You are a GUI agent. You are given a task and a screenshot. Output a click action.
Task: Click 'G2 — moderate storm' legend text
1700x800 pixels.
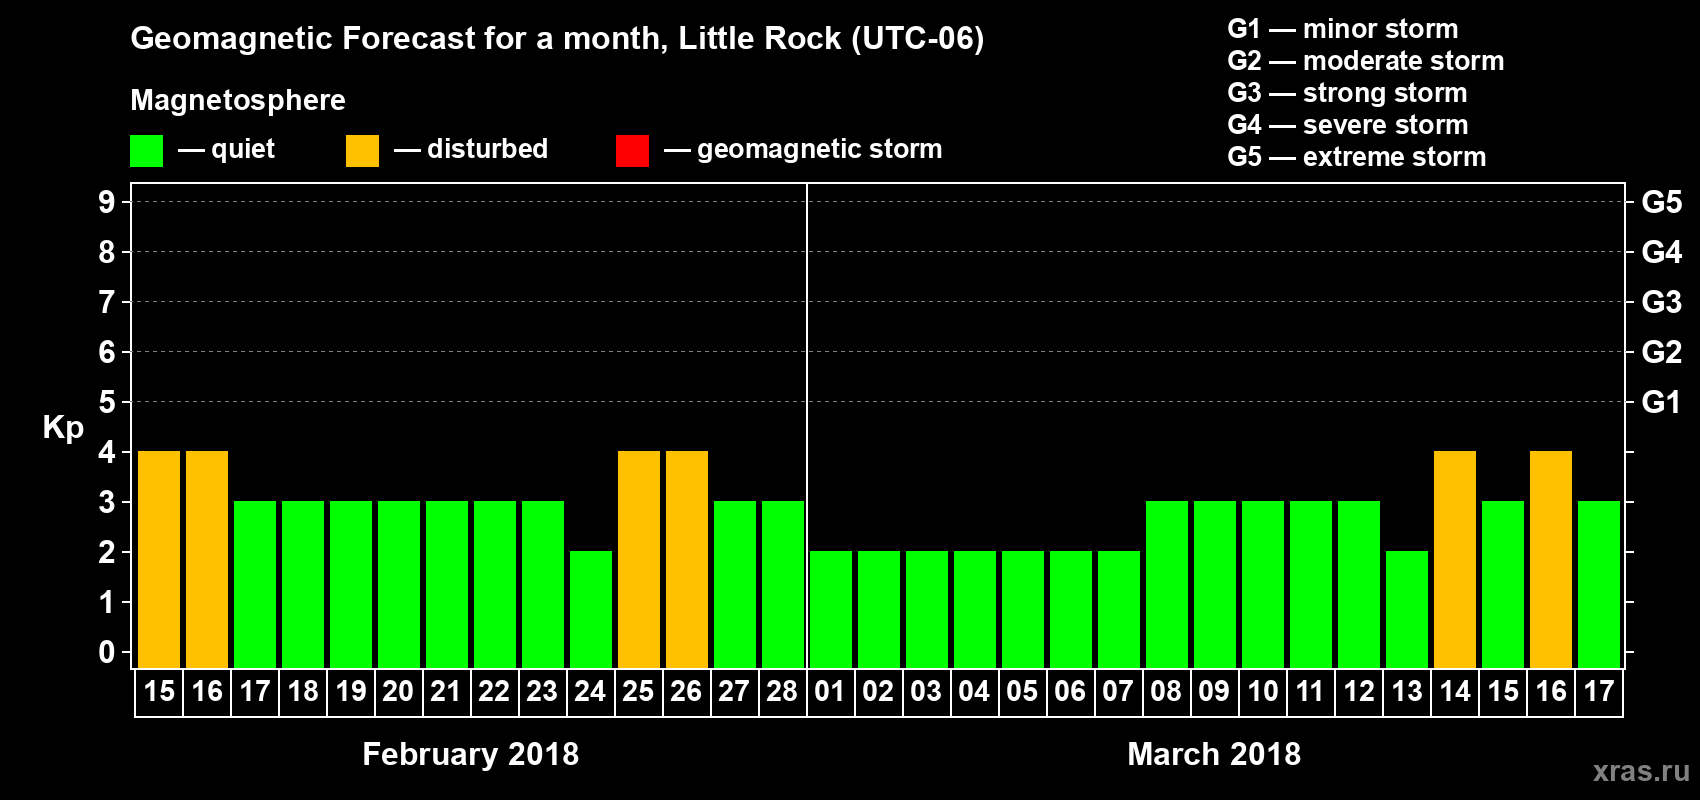(x=1366, y=61)
